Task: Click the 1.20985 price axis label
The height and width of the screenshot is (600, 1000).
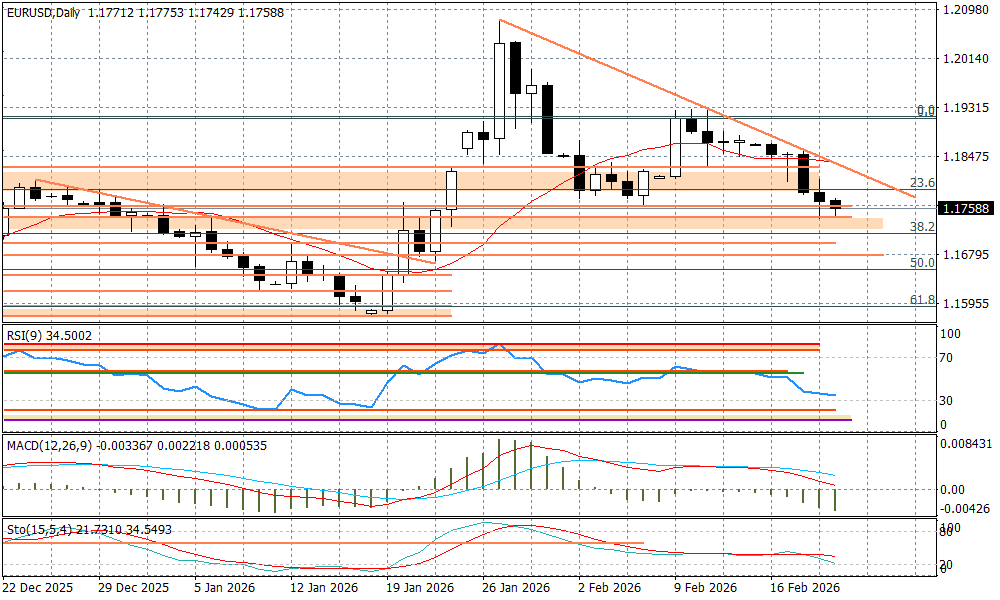Action: (965, 10)
